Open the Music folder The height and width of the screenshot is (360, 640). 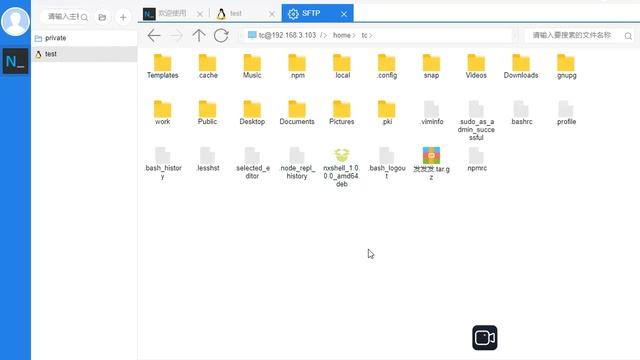252,67
